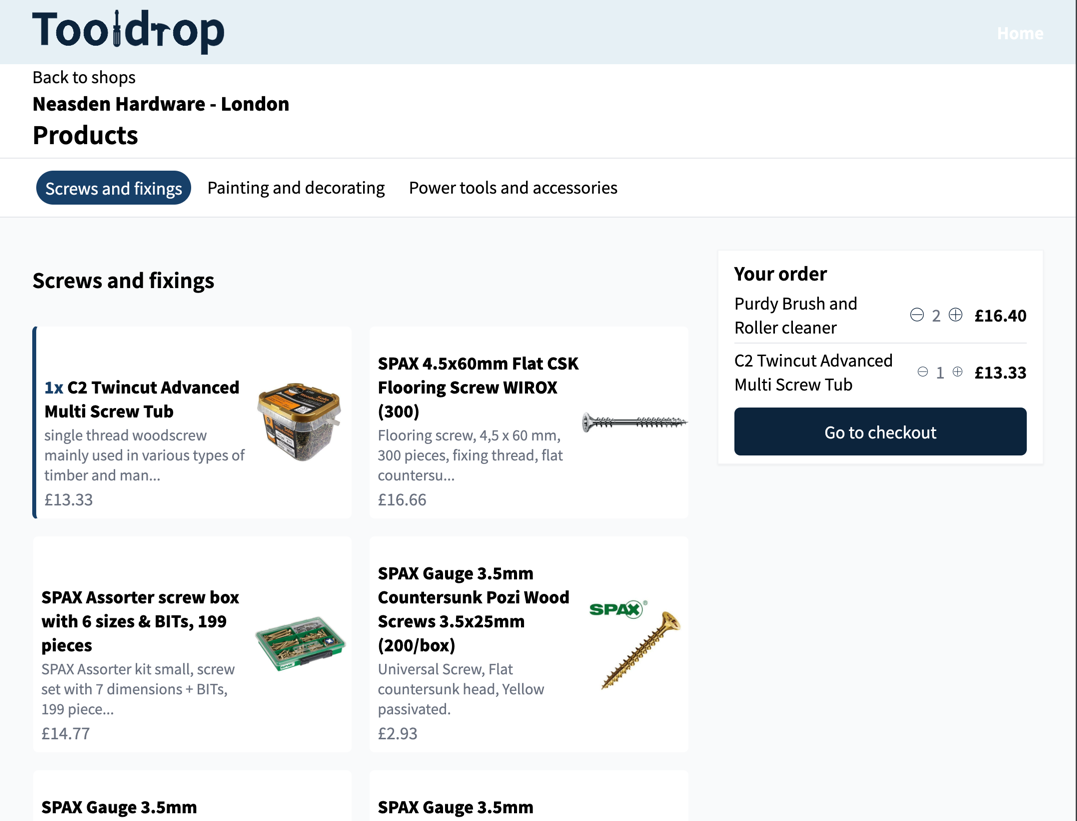Select the Screws and fixings tab
Viewport: 1077px width, 821px height.
point(113,187)
